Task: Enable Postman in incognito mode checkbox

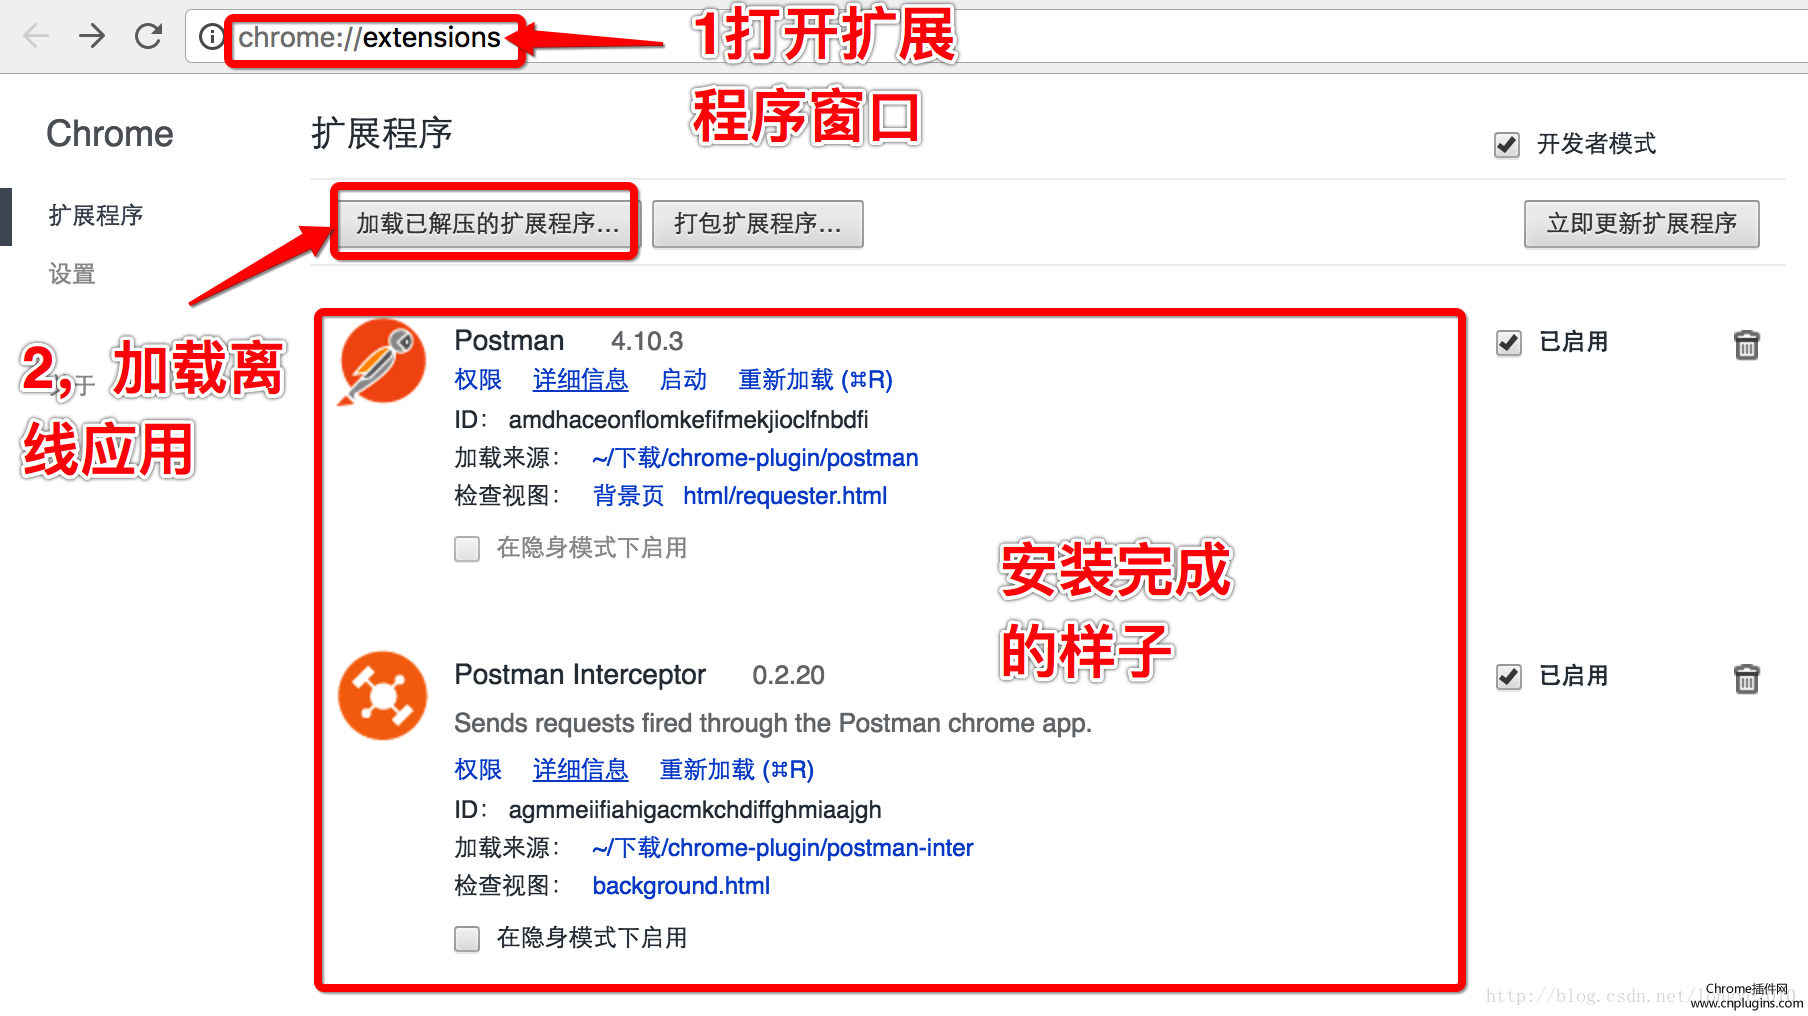Action: click(467, 549)
